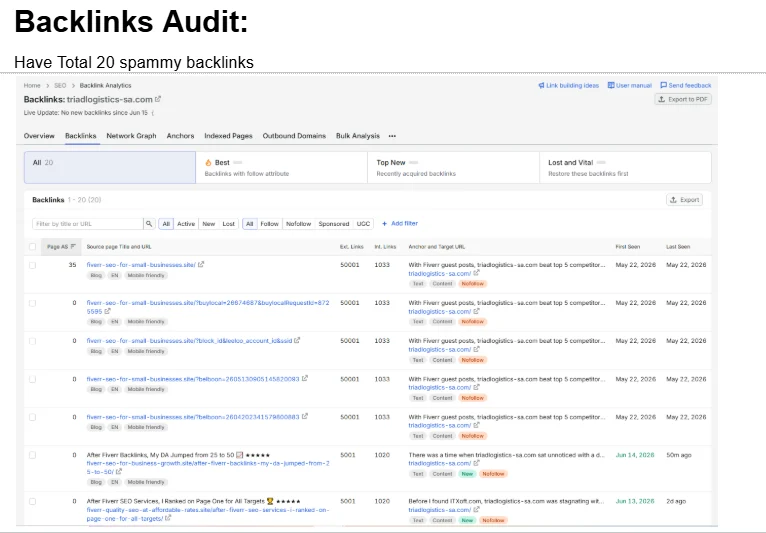Filter backlinks by New status
The image size is (766, 533).
(x=209, y=224)
